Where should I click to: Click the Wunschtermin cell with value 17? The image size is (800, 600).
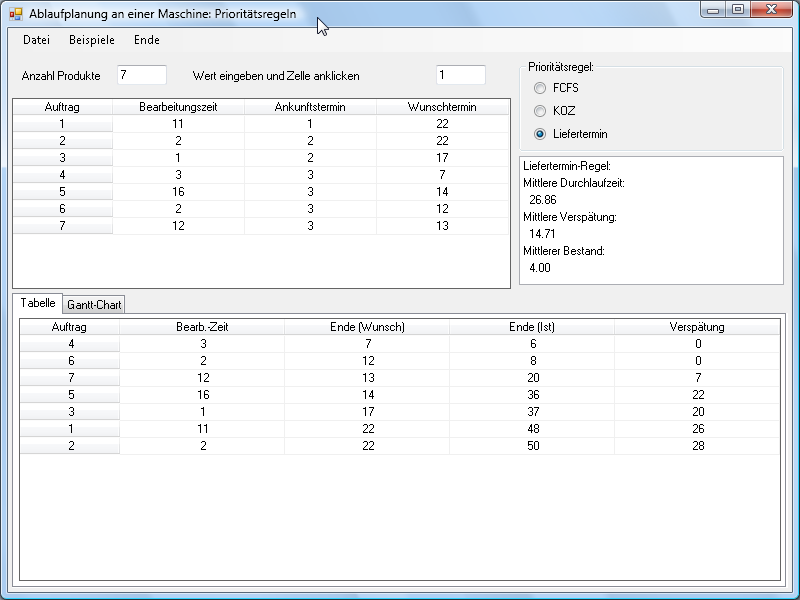(442, 158)
